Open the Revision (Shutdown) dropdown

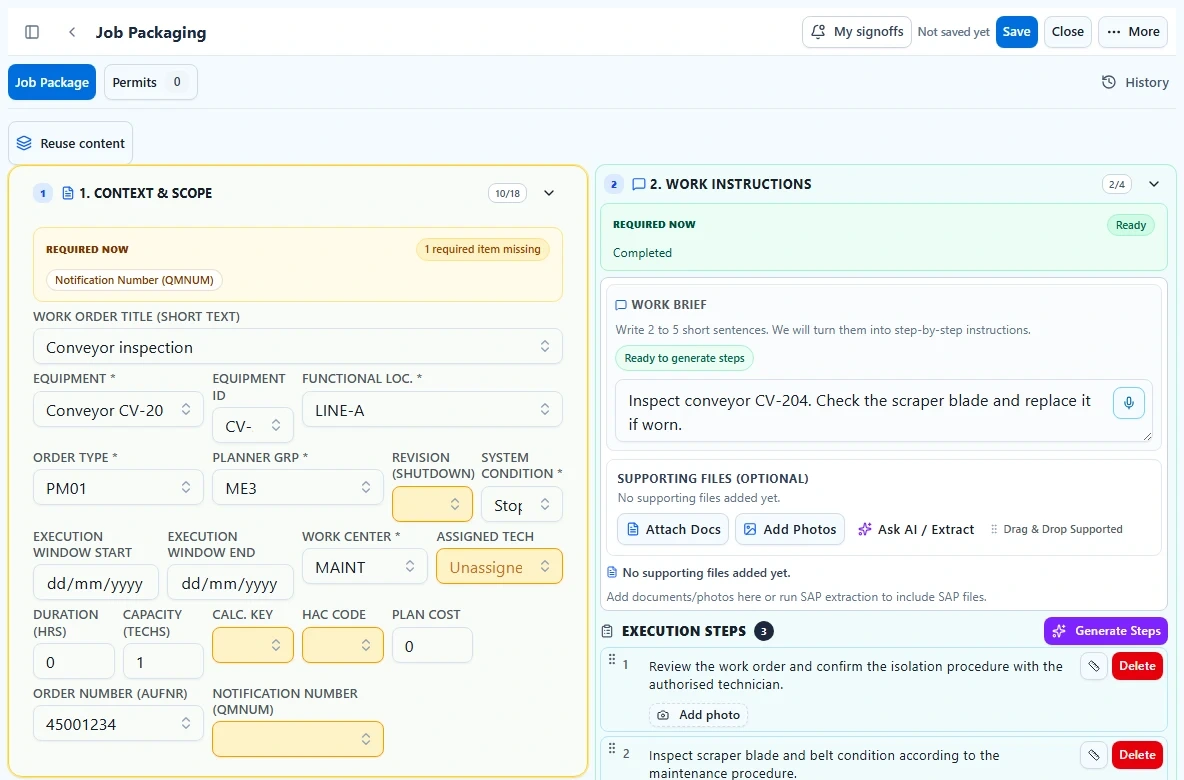click(432, 504)
